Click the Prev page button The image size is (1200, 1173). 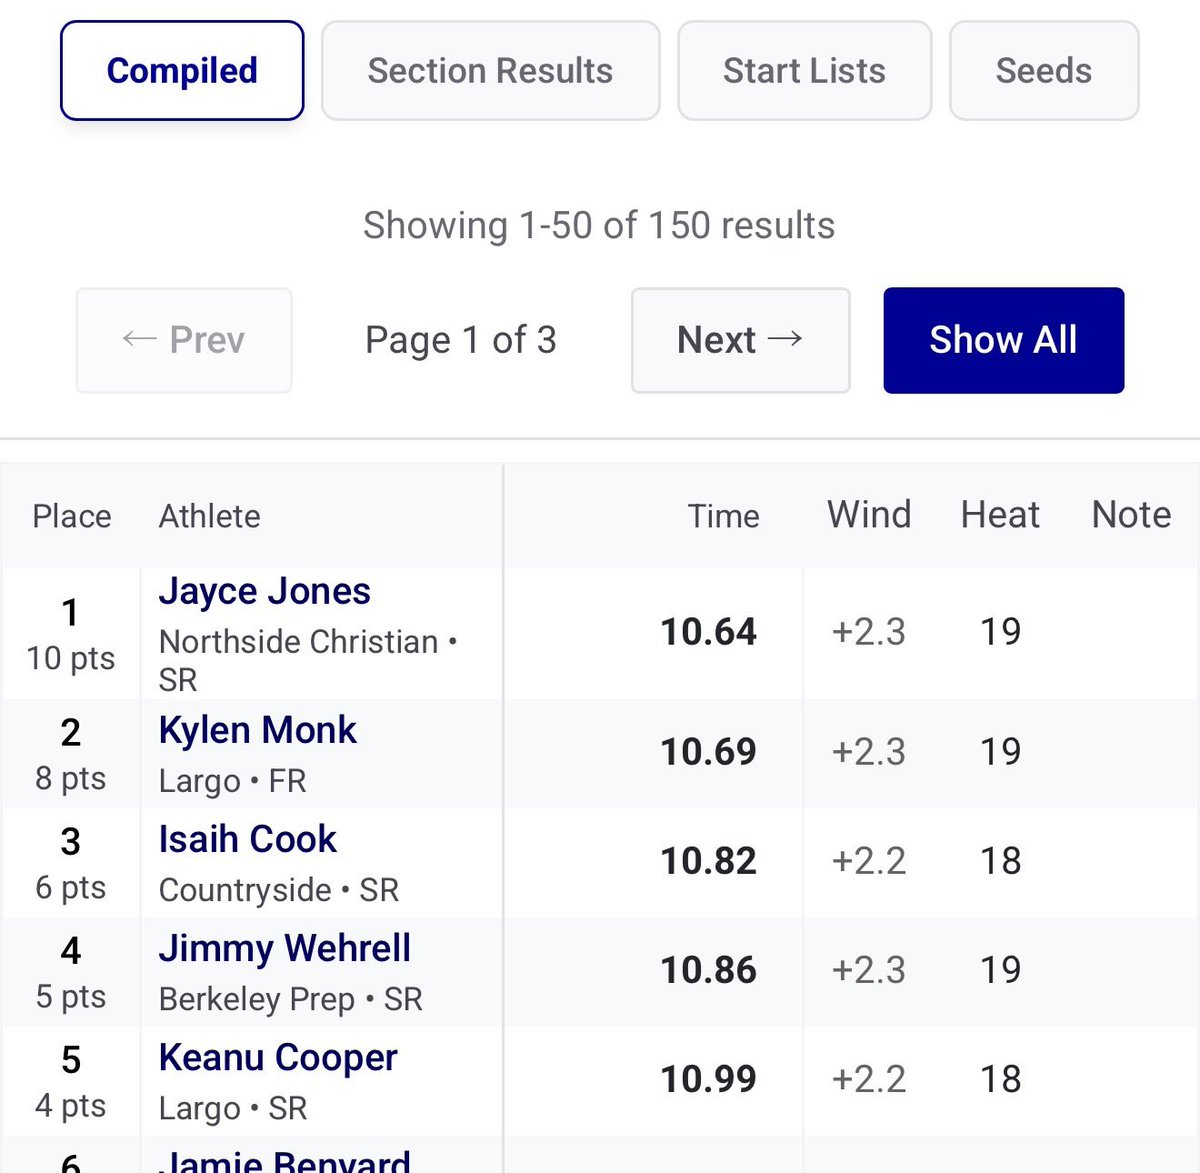pyautogui.click(x=184, y=340)
